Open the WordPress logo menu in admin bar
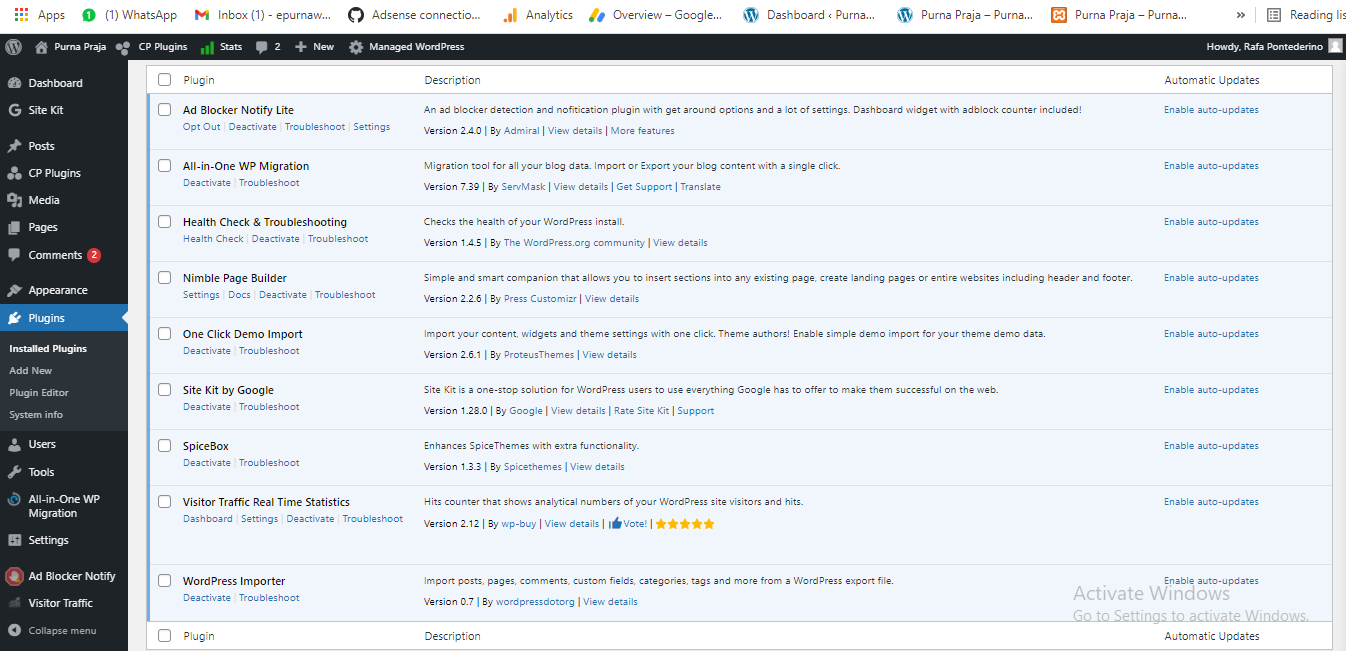 pyautogui.click(x=13, y=47)
